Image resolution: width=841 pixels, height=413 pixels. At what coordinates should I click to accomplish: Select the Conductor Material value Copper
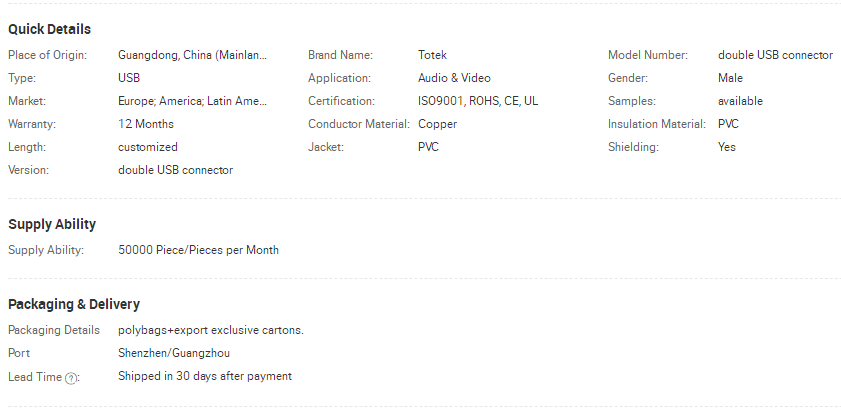[437, 124]
